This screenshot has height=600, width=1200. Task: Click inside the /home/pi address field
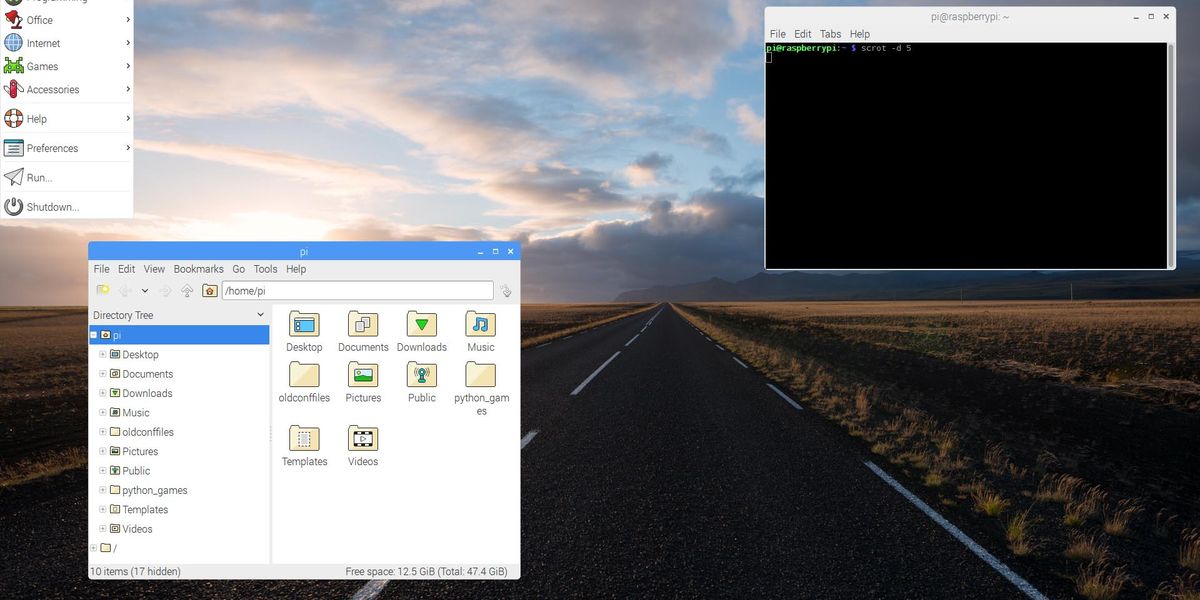tap(350, 290)
